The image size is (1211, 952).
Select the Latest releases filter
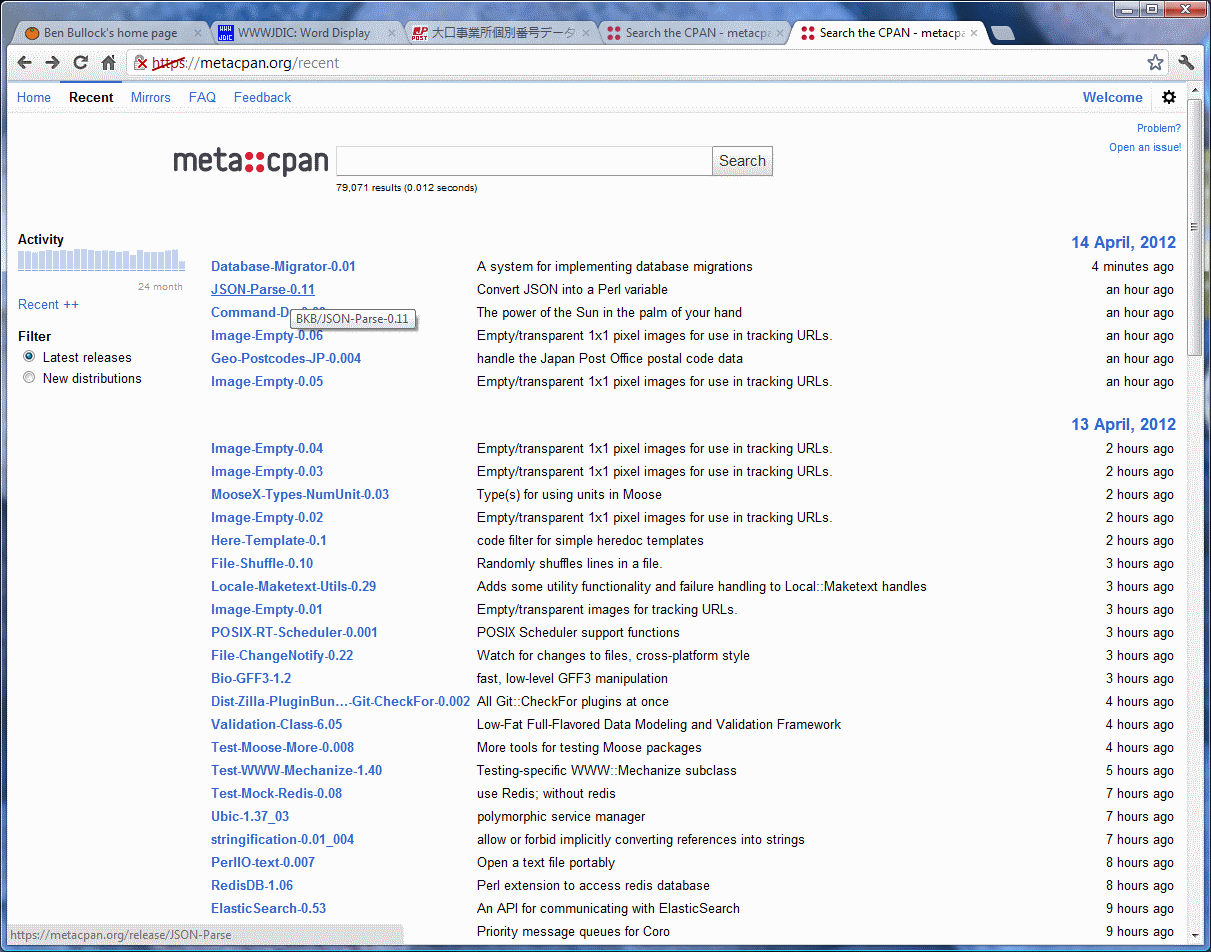pos(29,356)
